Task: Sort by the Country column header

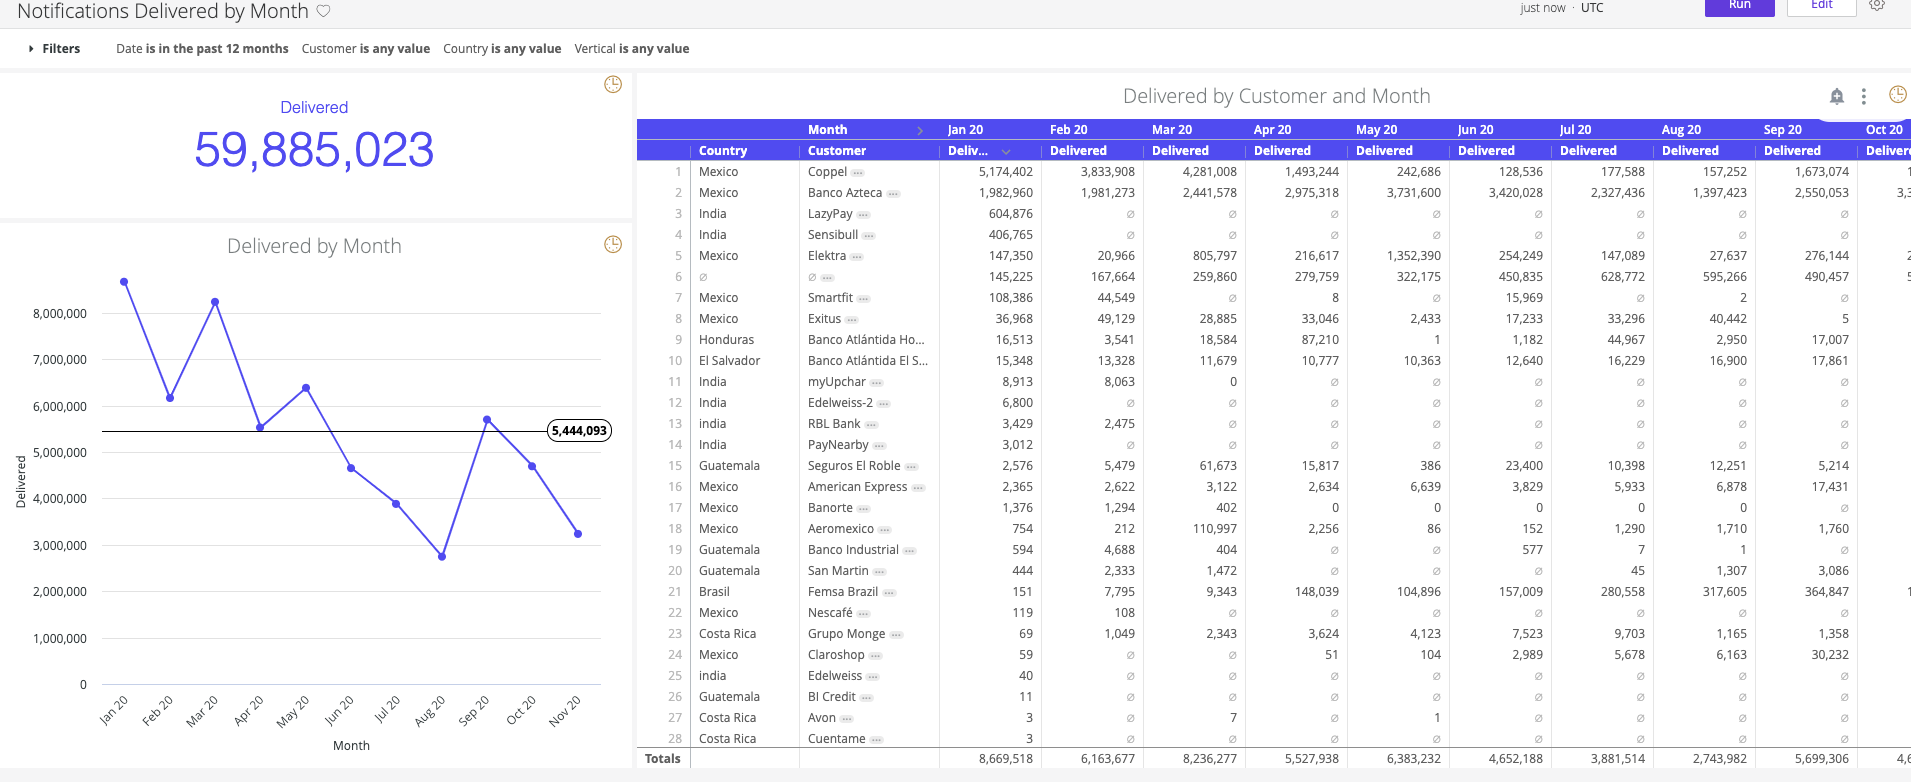Action: click(723, 151)
